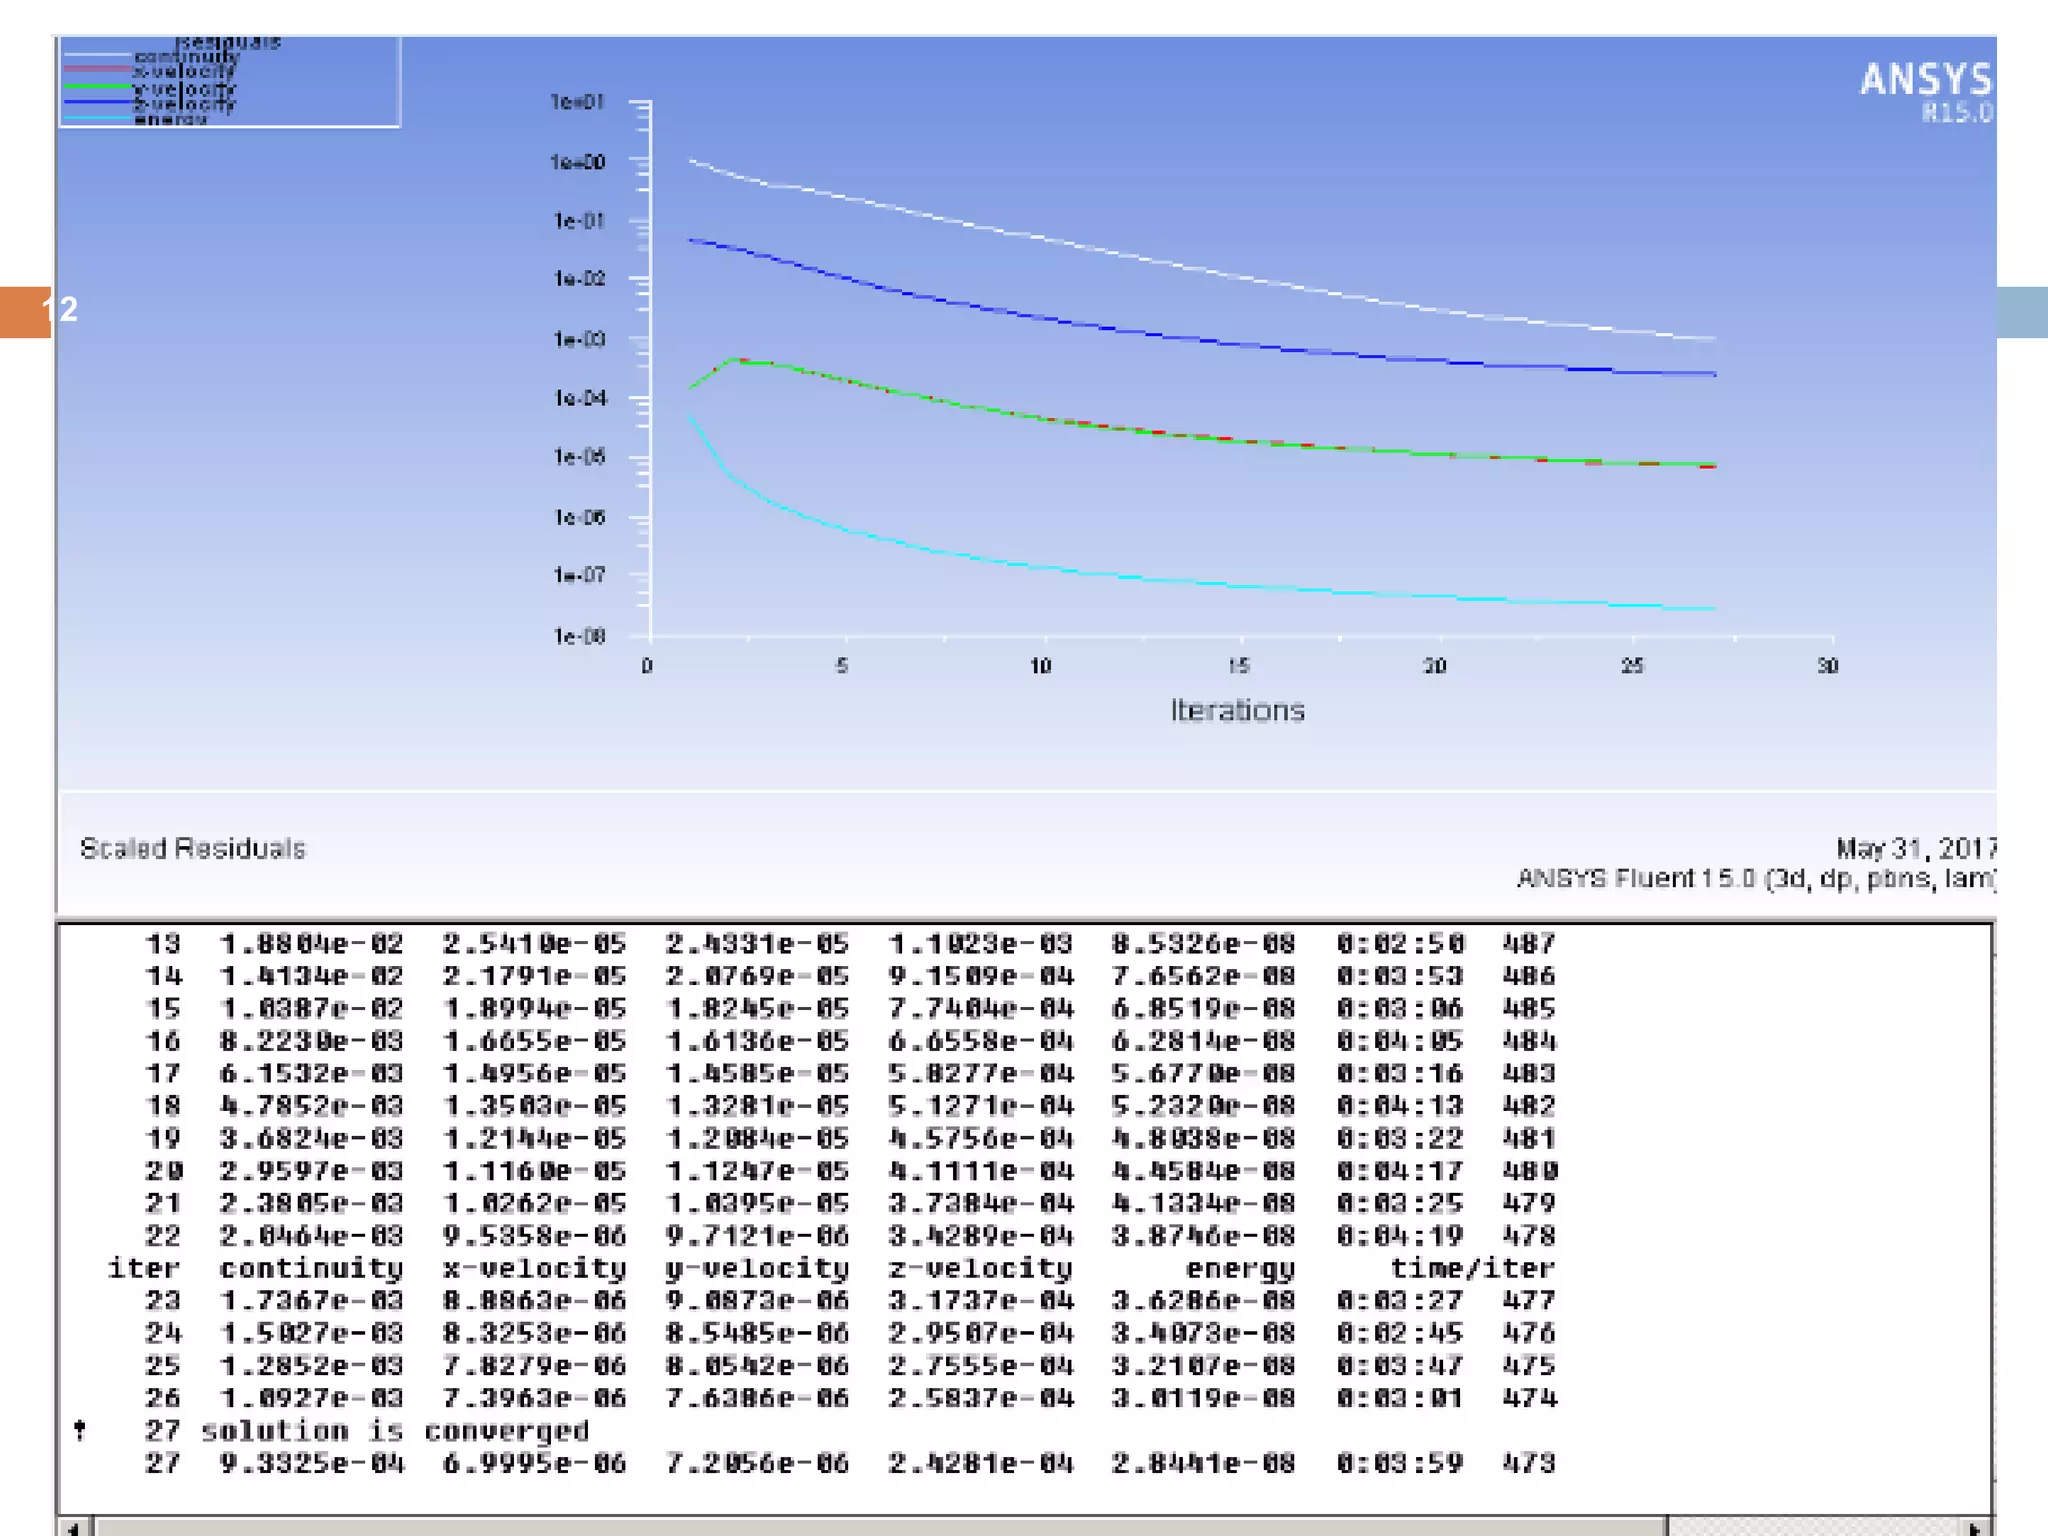This screenshot has height=1536, width=2048.
Task: Click the green y-velocity legend line
Action: pos(97,87)
